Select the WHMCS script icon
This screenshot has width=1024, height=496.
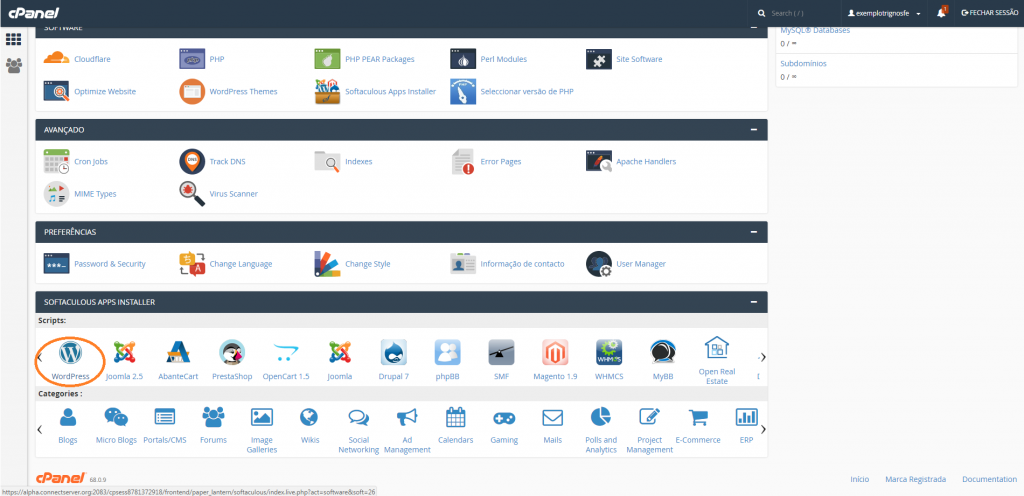click(x=609, y=352)
